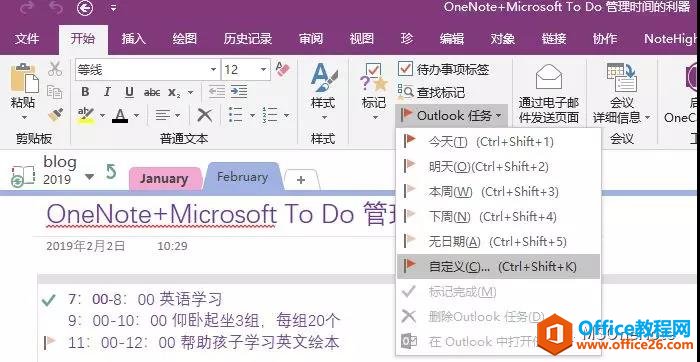This screenshot has height=362, width=700.
Task: Click the Increase Indent icon
Action: [239, 92]
